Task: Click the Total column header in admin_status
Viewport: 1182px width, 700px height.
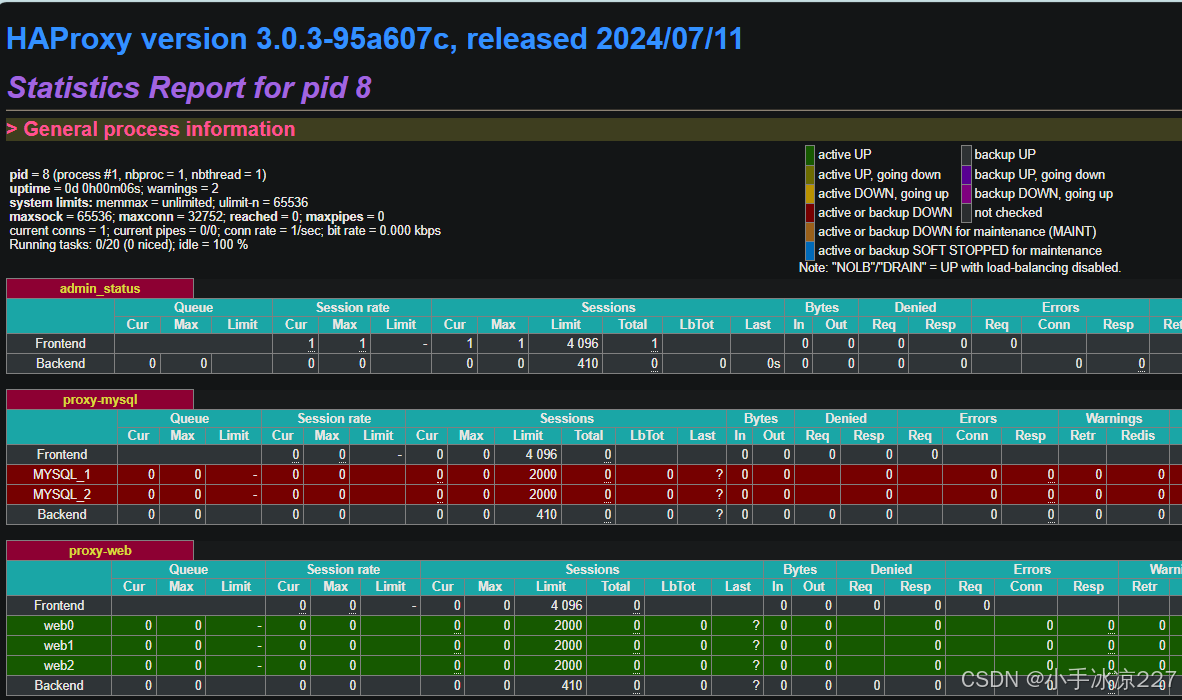Action: click(632, 325)
